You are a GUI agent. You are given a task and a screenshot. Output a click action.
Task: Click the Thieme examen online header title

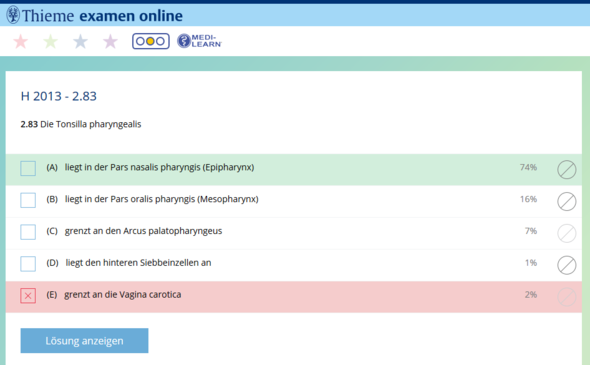102,16
